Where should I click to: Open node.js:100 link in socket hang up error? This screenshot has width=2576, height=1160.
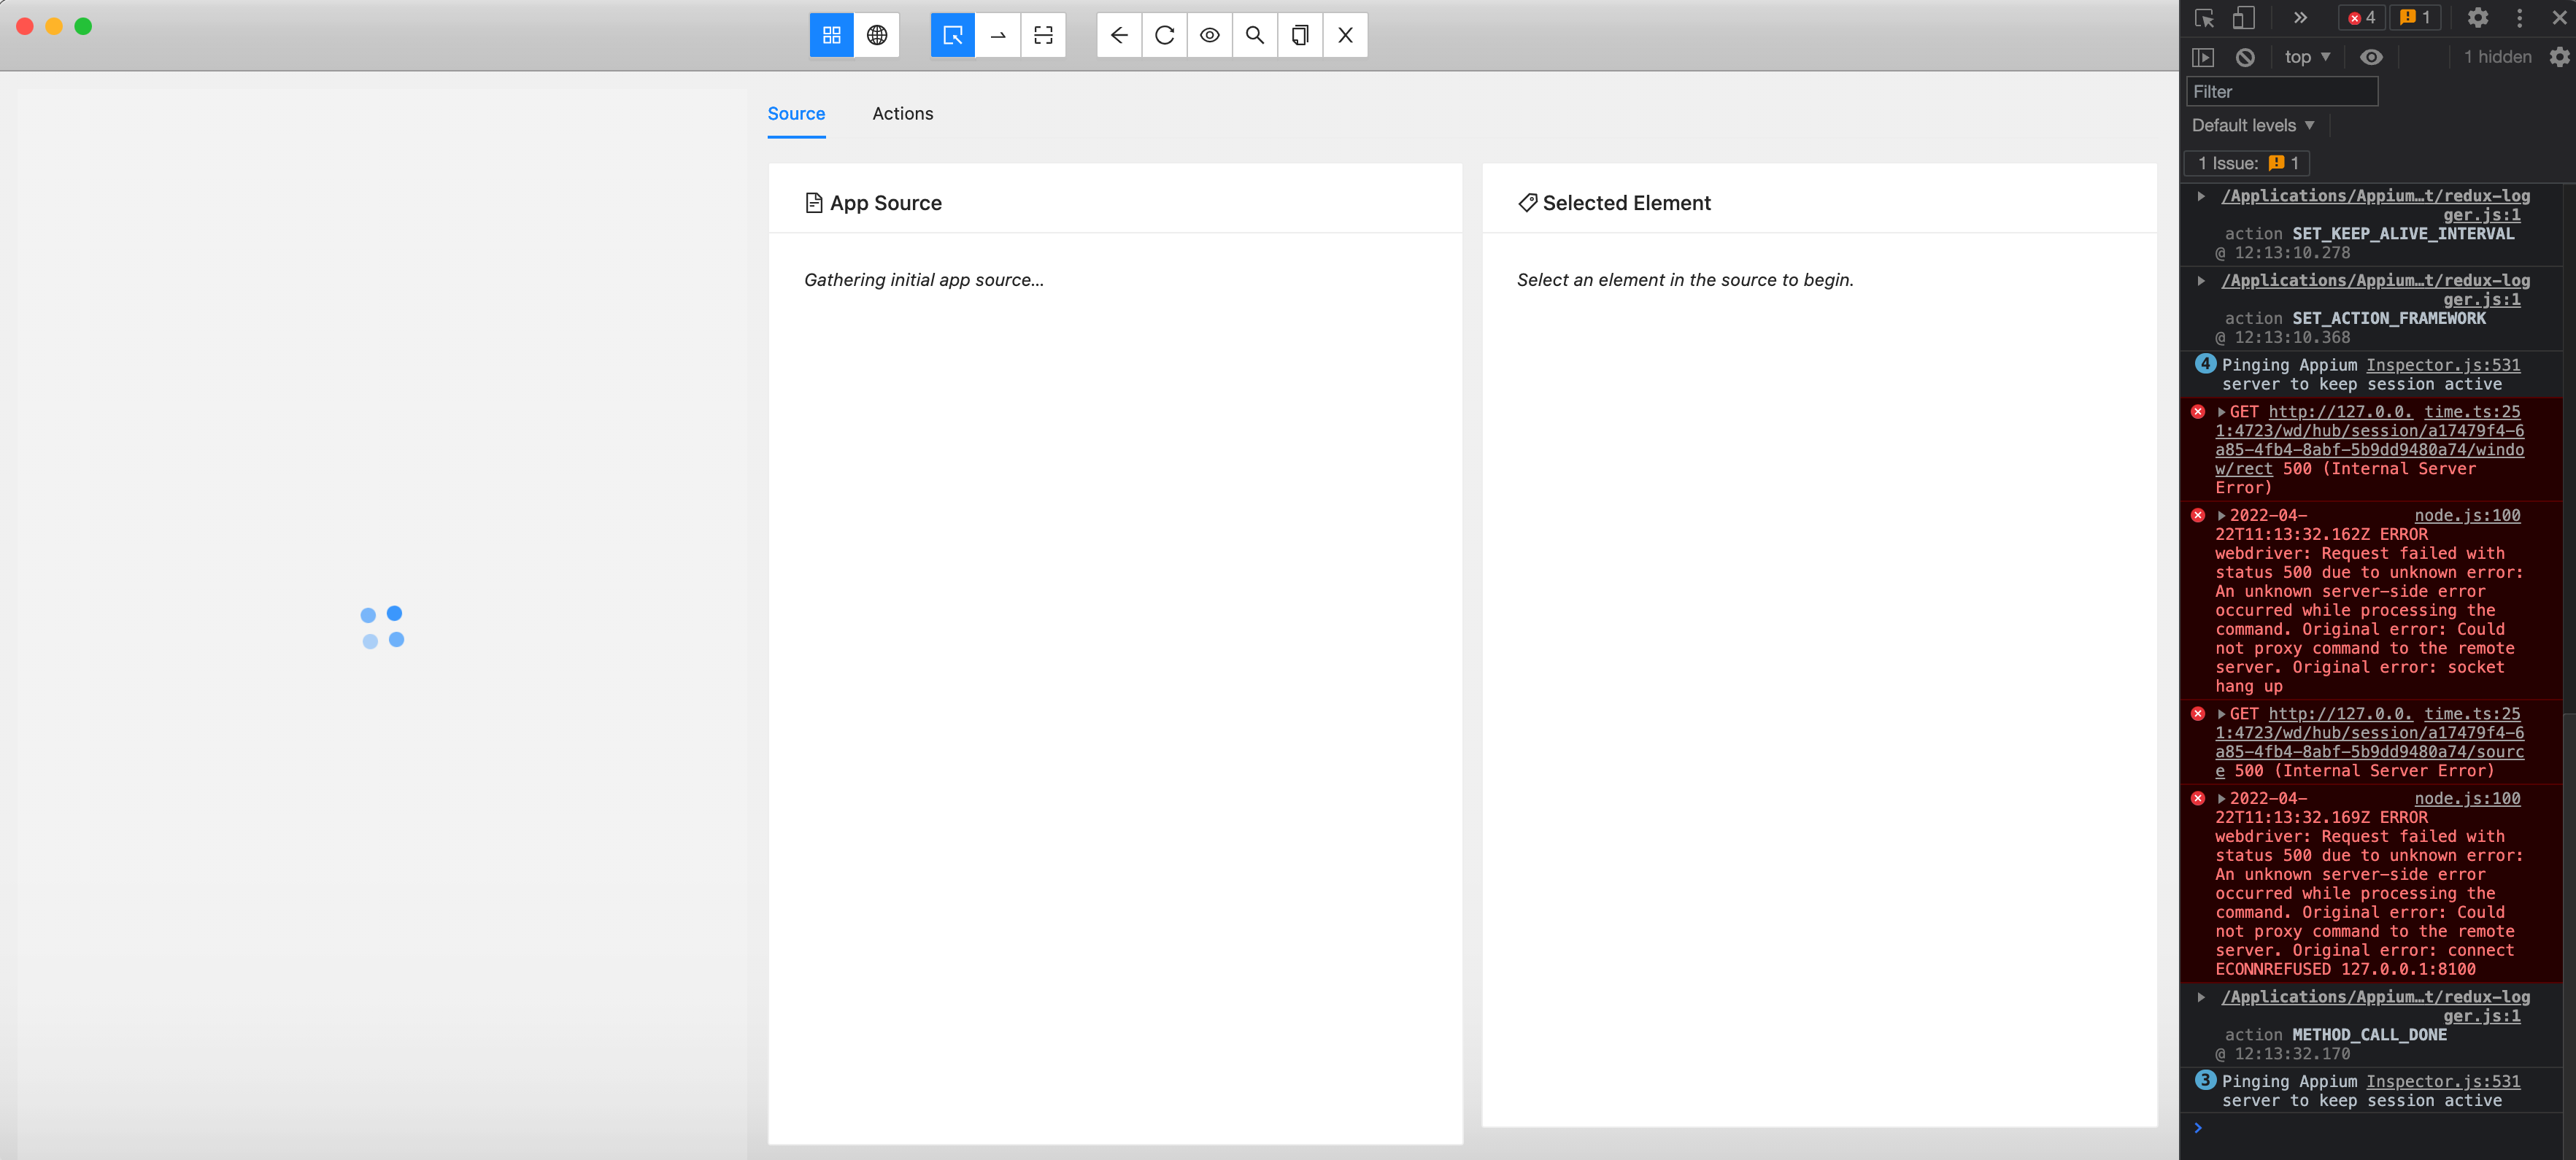click(2467, 516)
